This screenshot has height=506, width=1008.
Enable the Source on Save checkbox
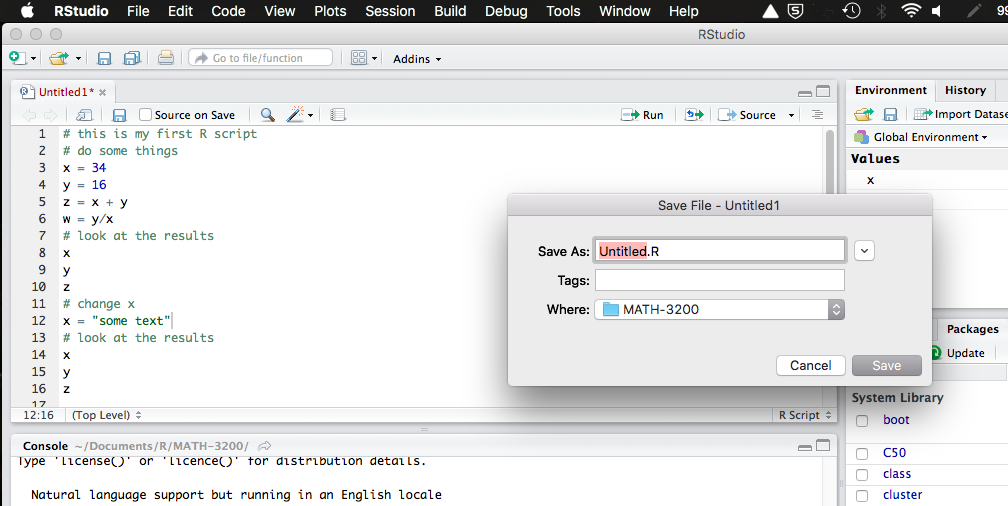(145, 114)
